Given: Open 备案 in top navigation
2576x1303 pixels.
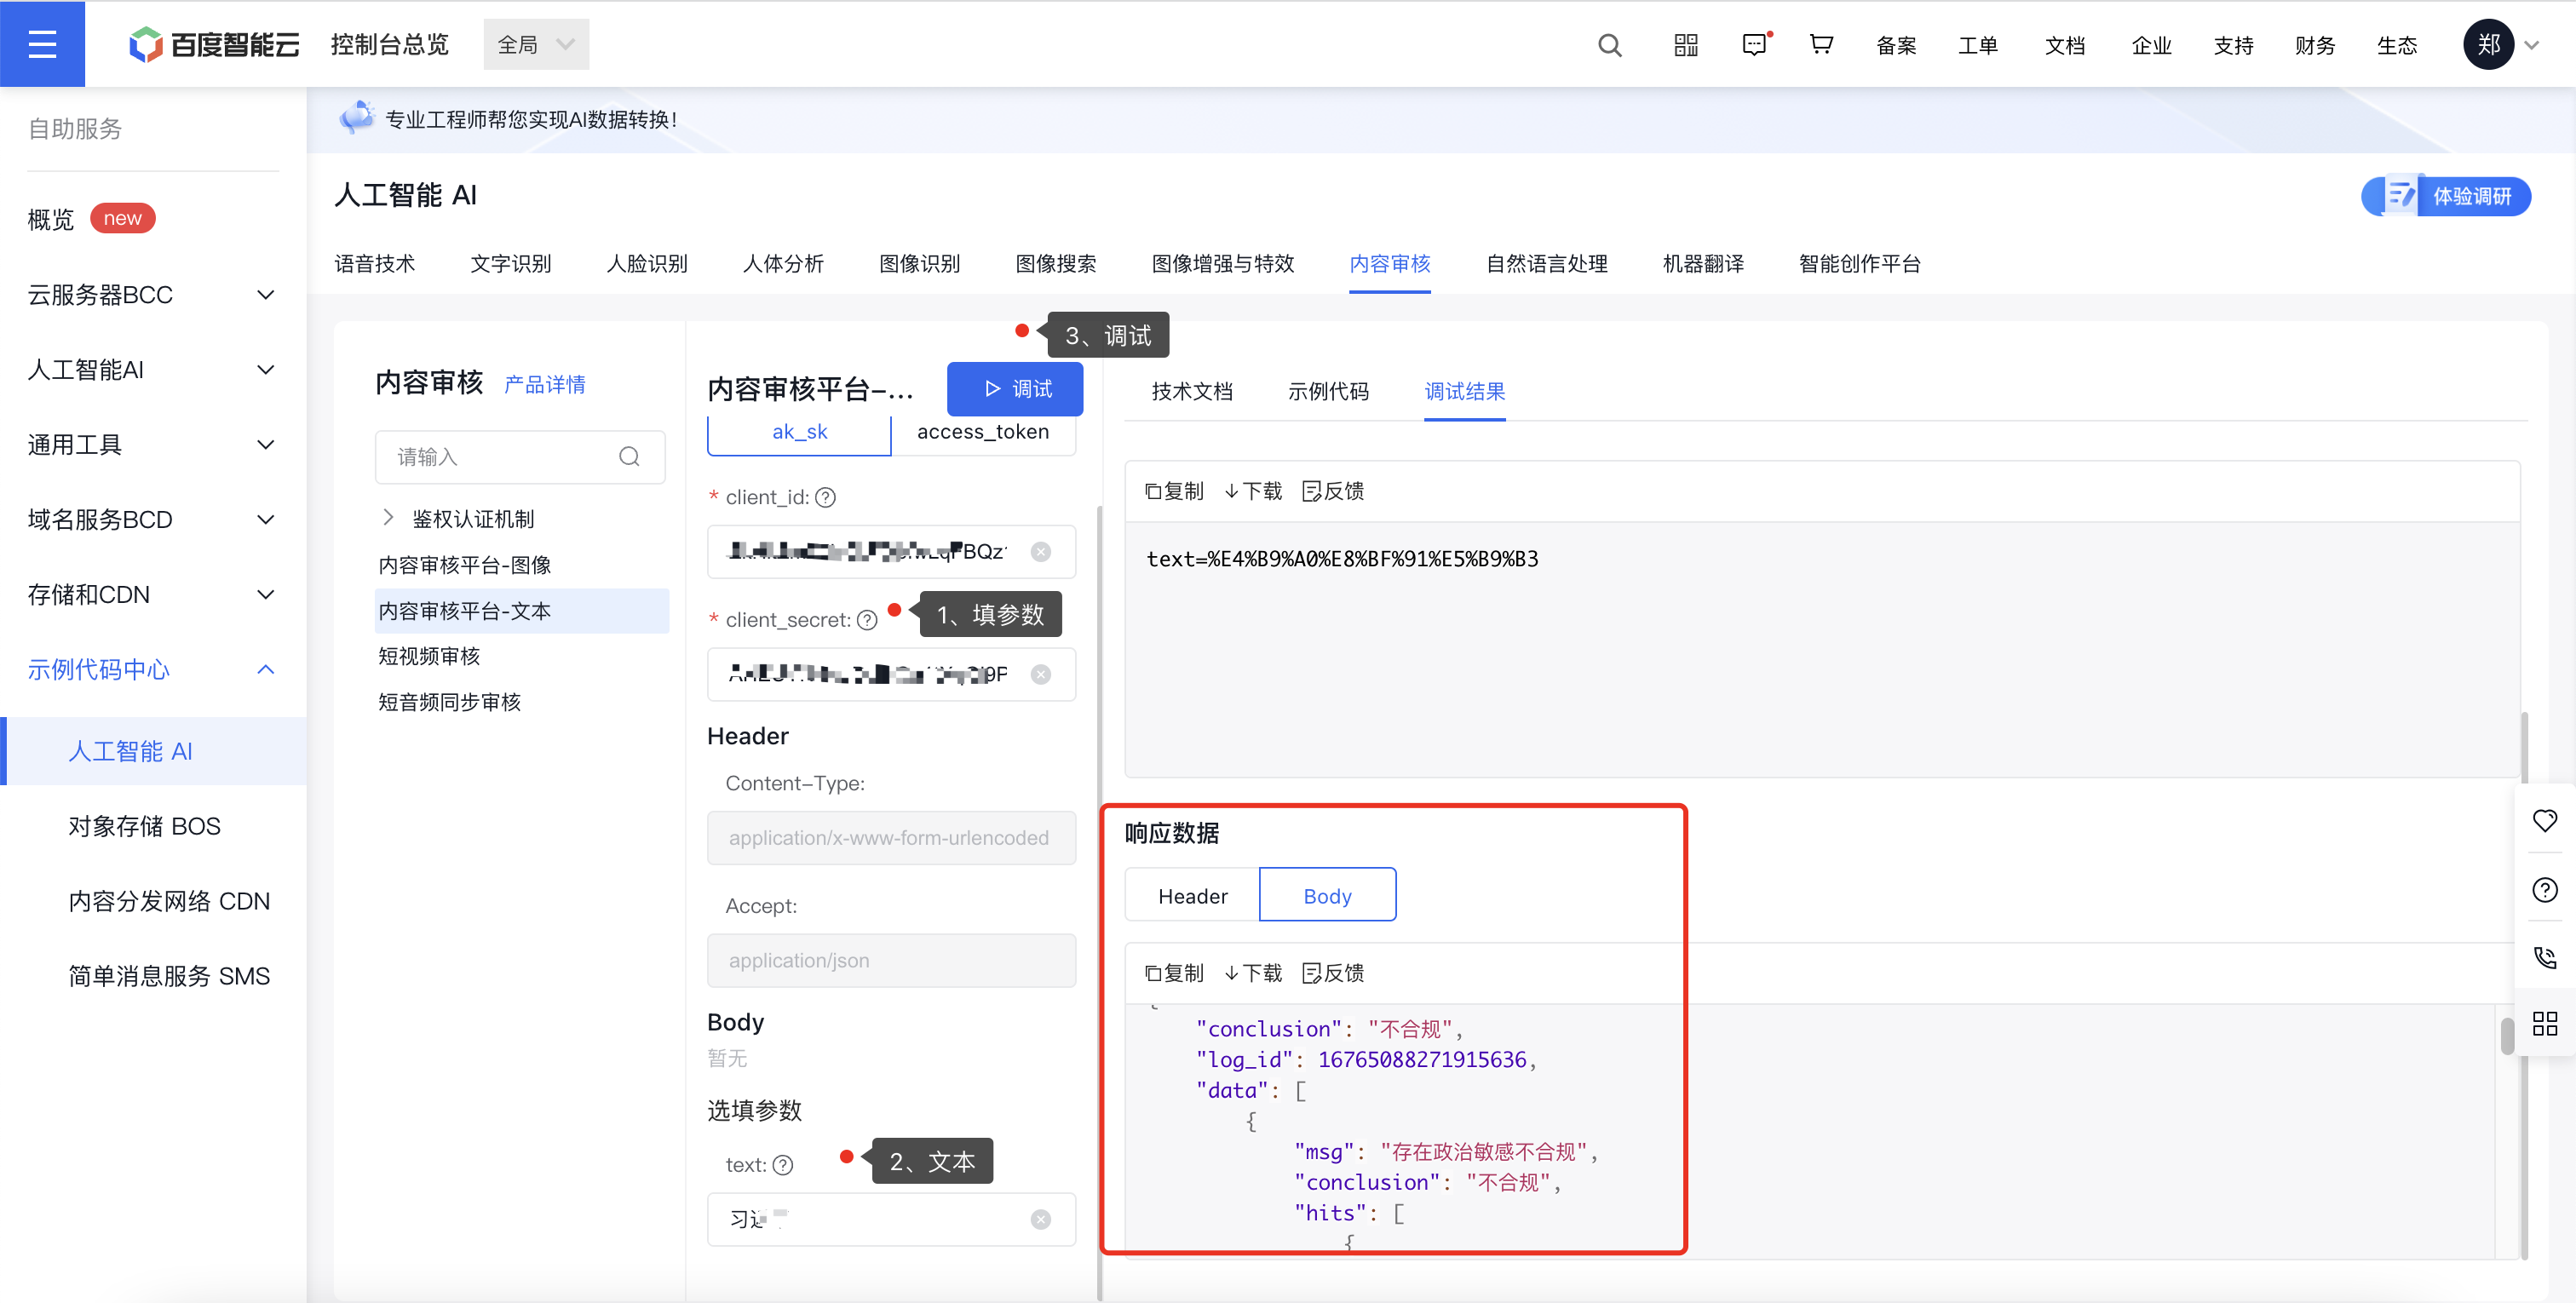Looking at the screenshot, I should pos(1896,45).
